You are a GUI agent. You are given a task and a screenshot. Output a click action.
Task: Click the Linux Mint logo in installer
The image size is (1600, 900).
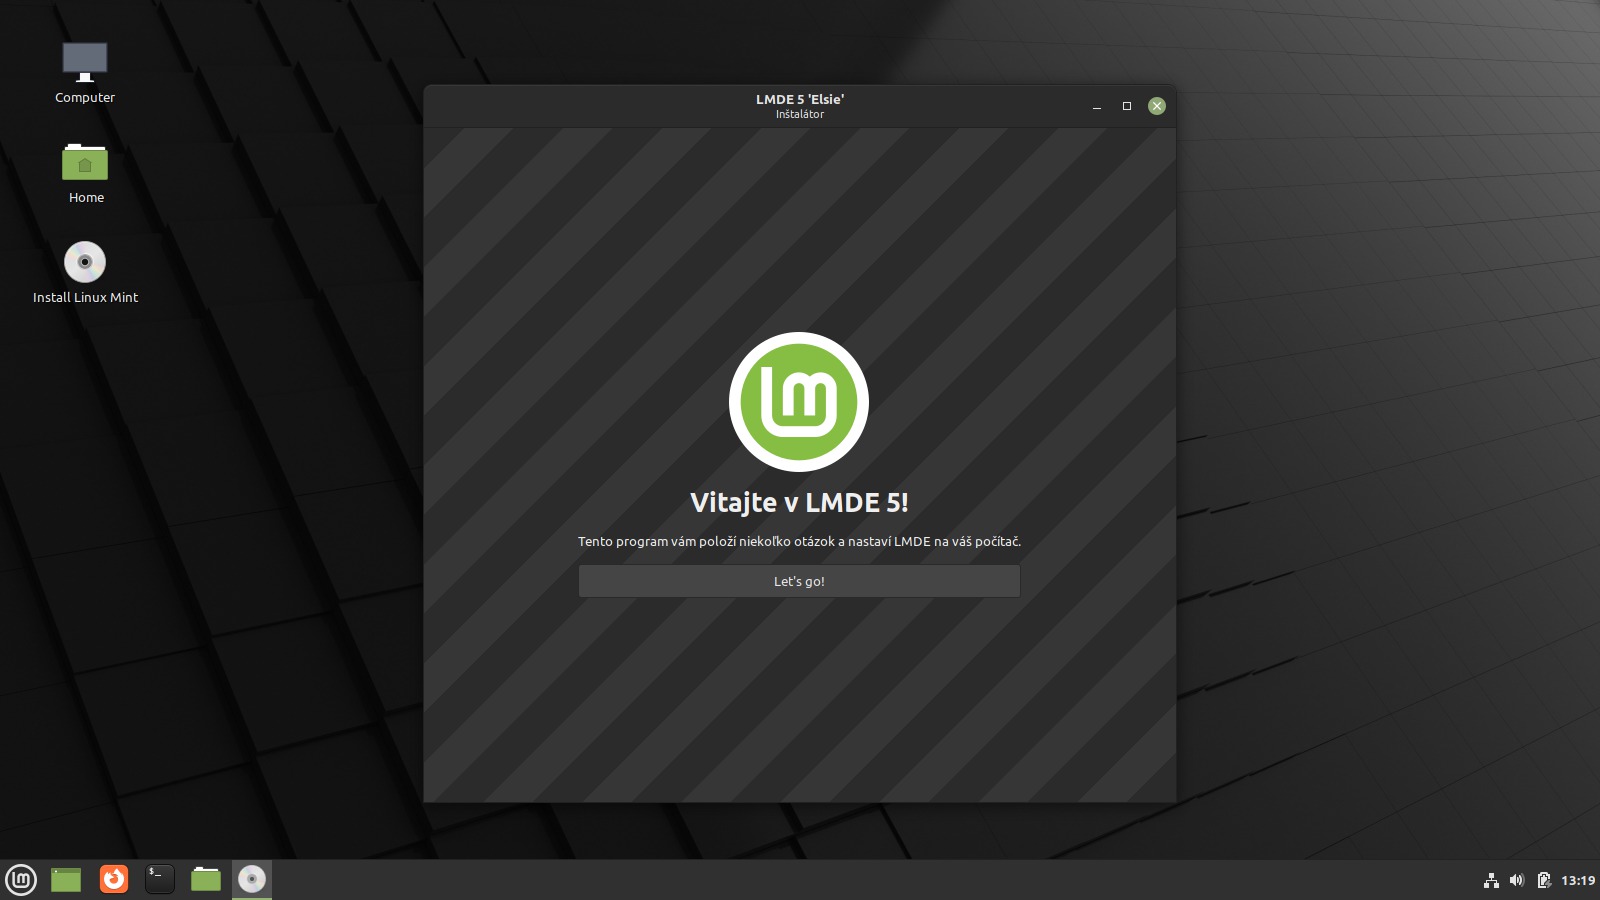coord(799,402)
